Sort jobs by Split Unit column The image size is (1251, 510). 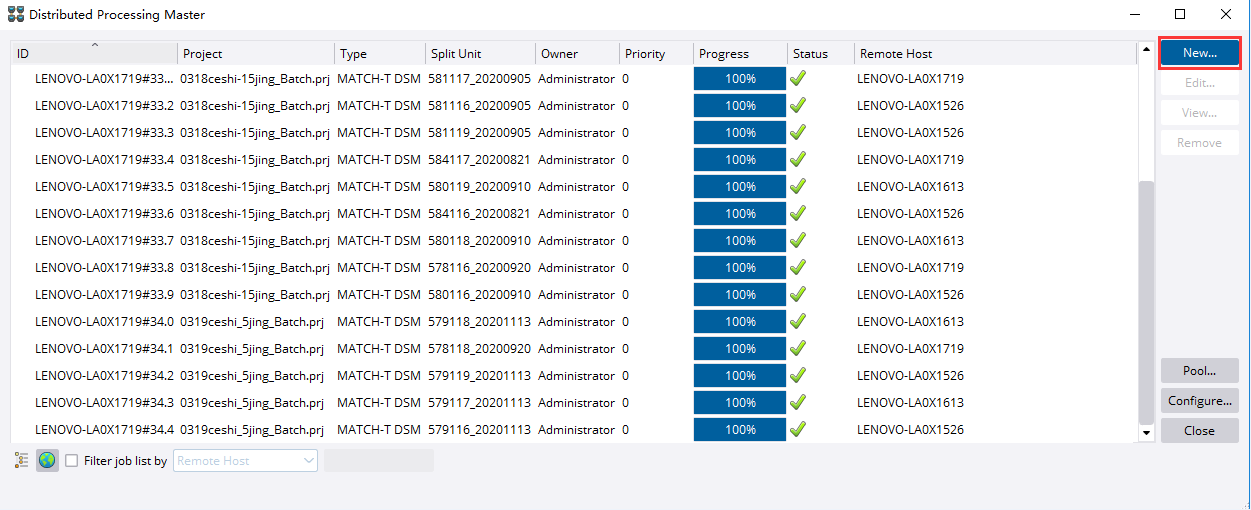(478, 54)
